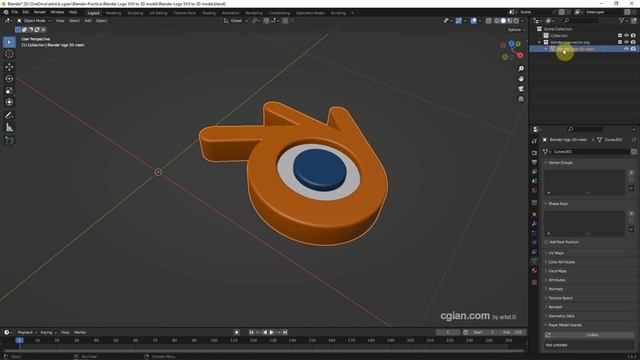This screenshot has height=360, width=640.
Task: Open the Render menu
Action: click(40, 12)
